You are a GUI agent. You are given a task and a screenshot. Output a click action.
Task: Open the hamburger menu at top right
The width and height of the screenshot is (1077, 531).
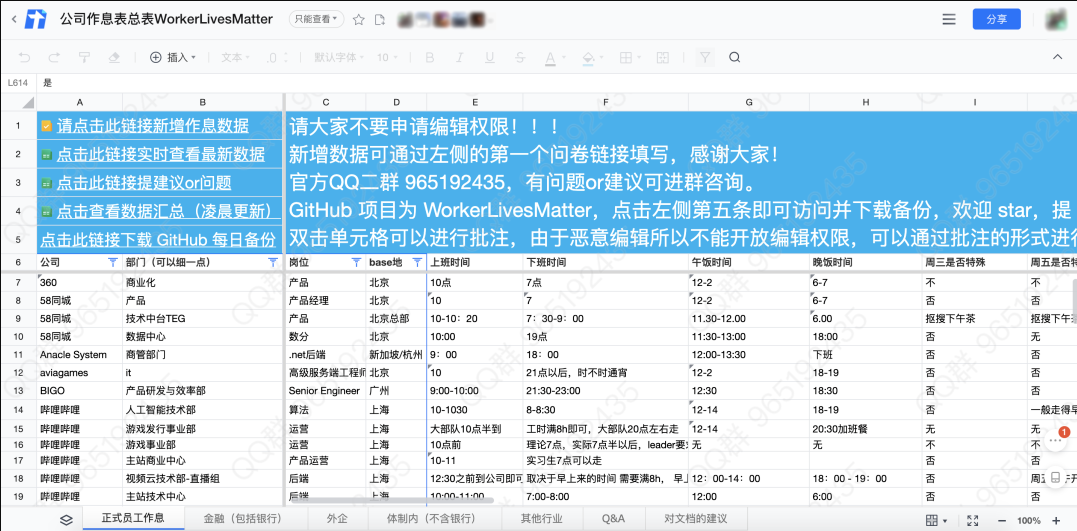tap(949, 19)
